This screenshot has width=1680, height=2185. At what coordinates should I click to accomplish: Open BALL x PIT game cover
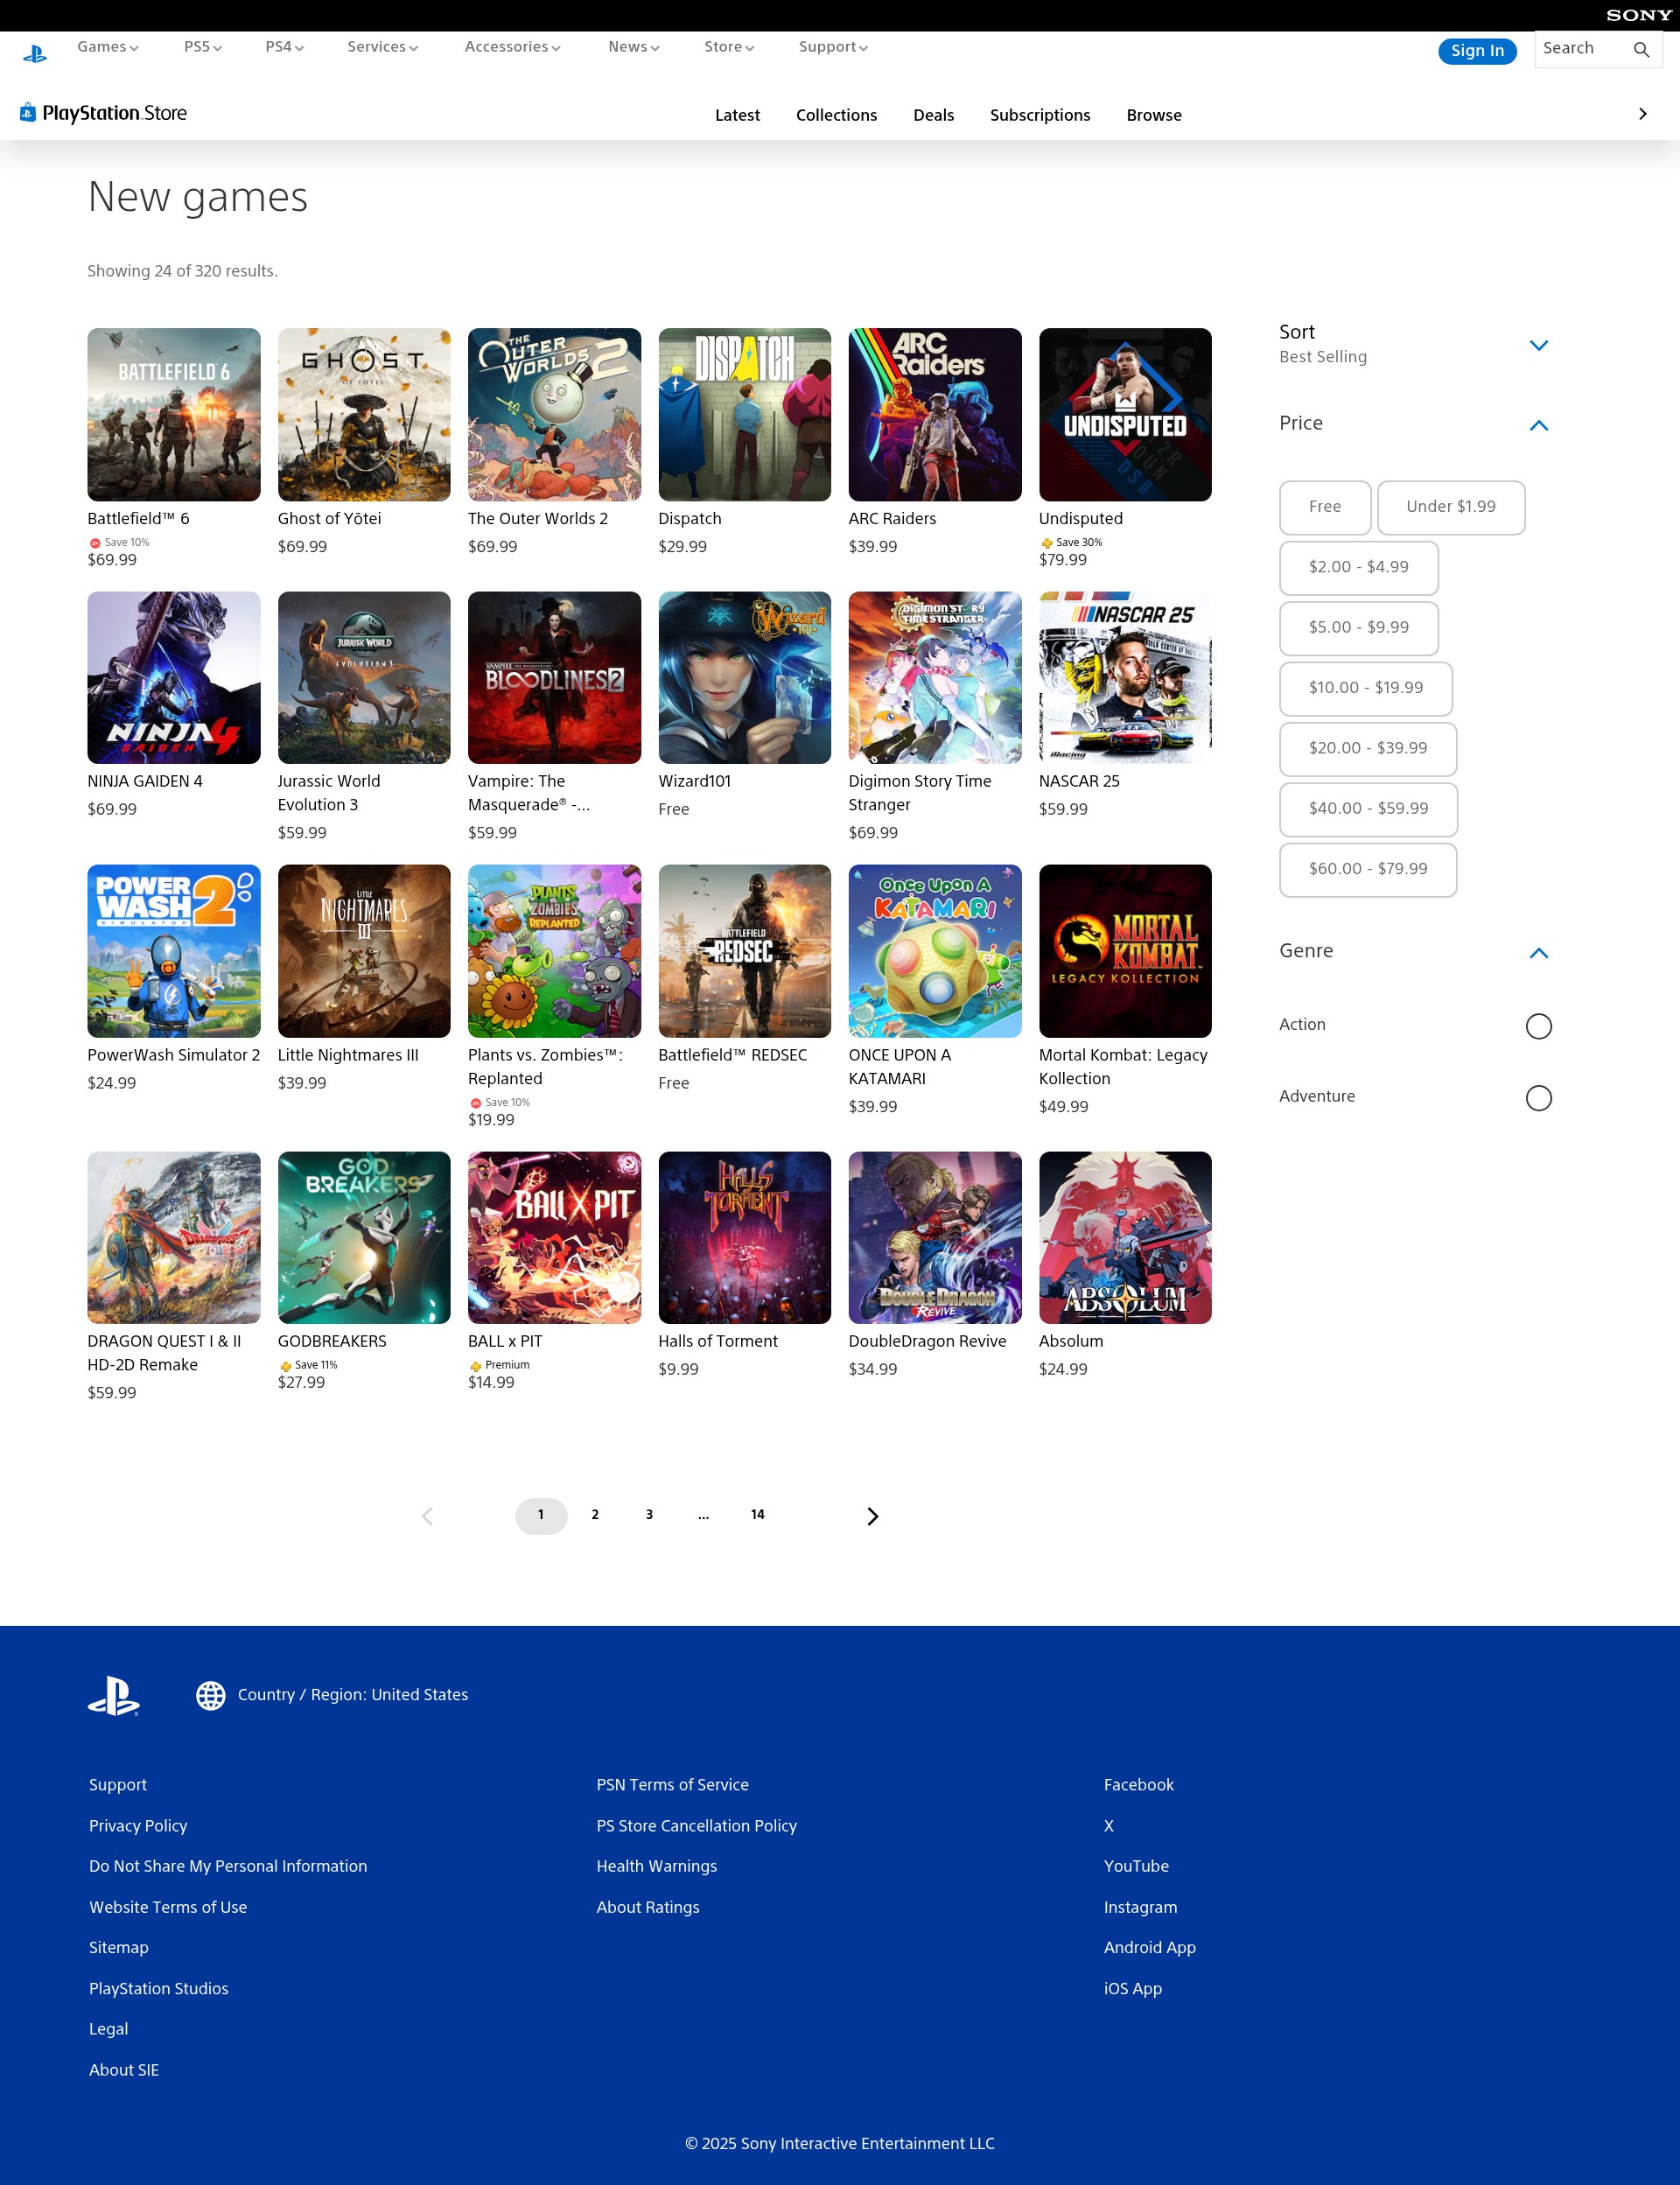click(x=555, y=1238)
